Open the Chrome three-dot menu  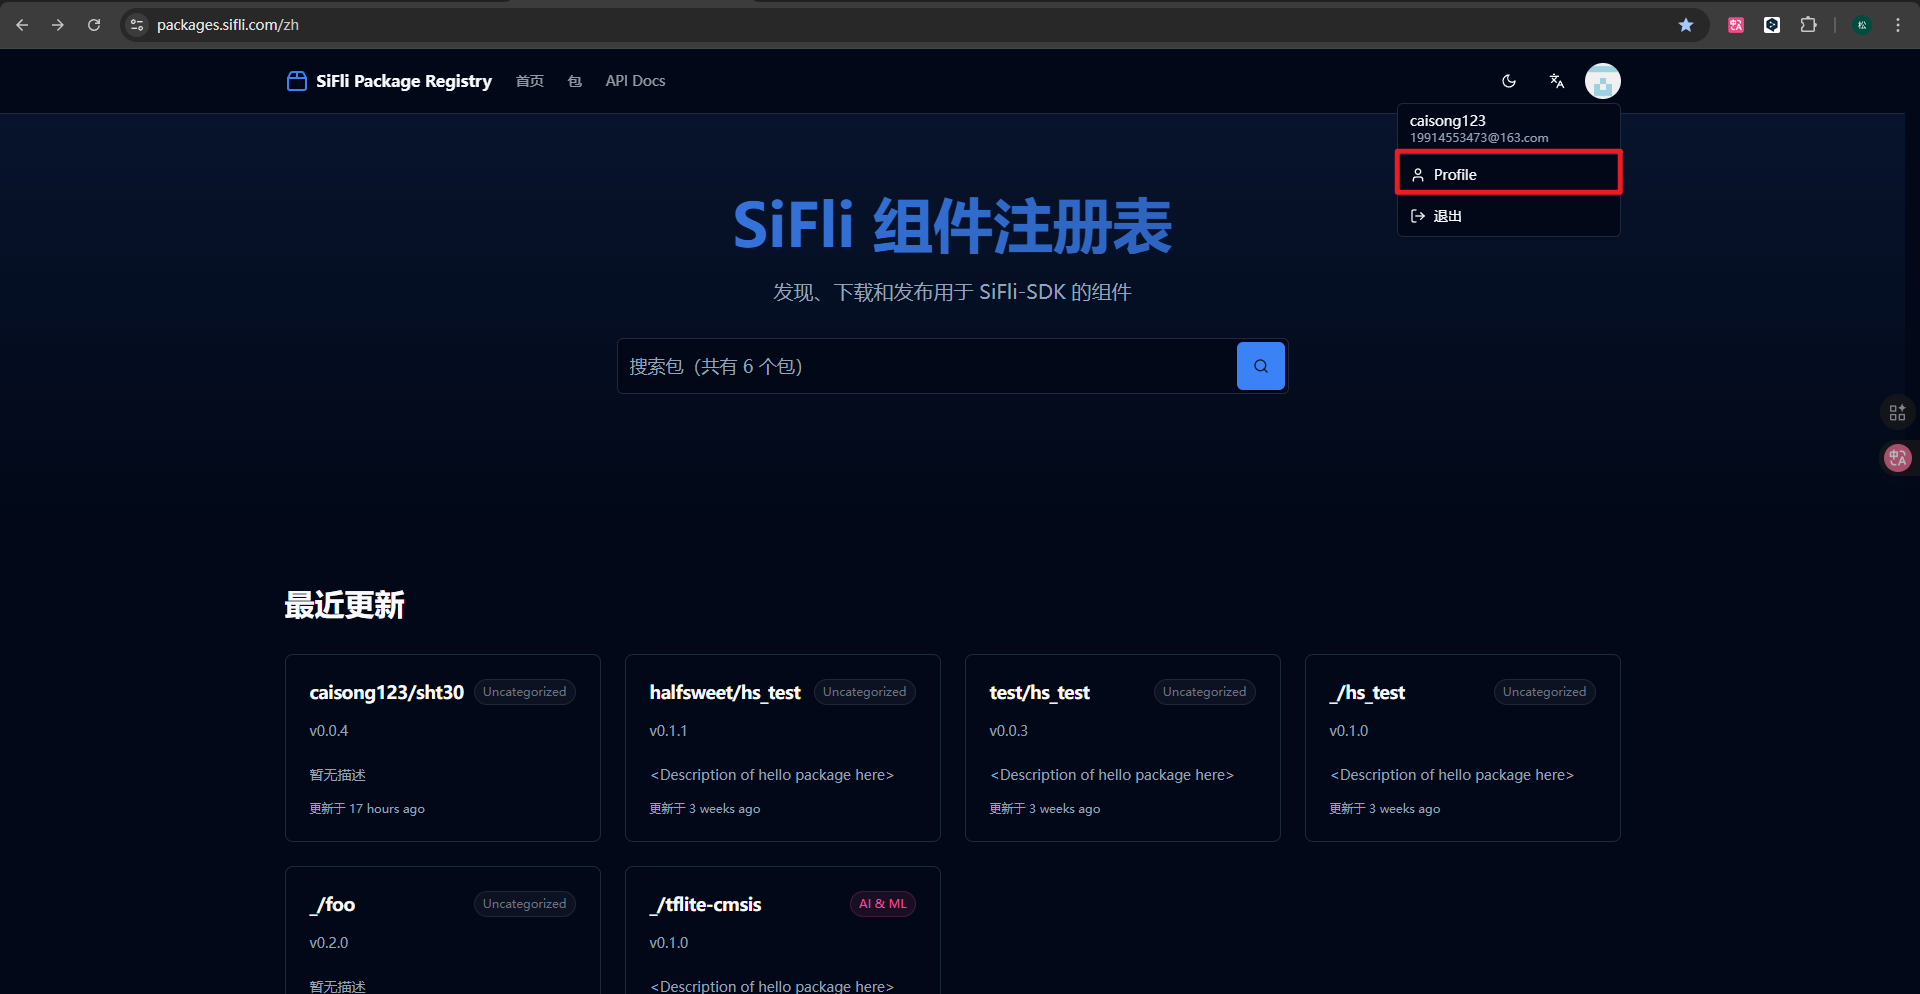click(1898, 24)
